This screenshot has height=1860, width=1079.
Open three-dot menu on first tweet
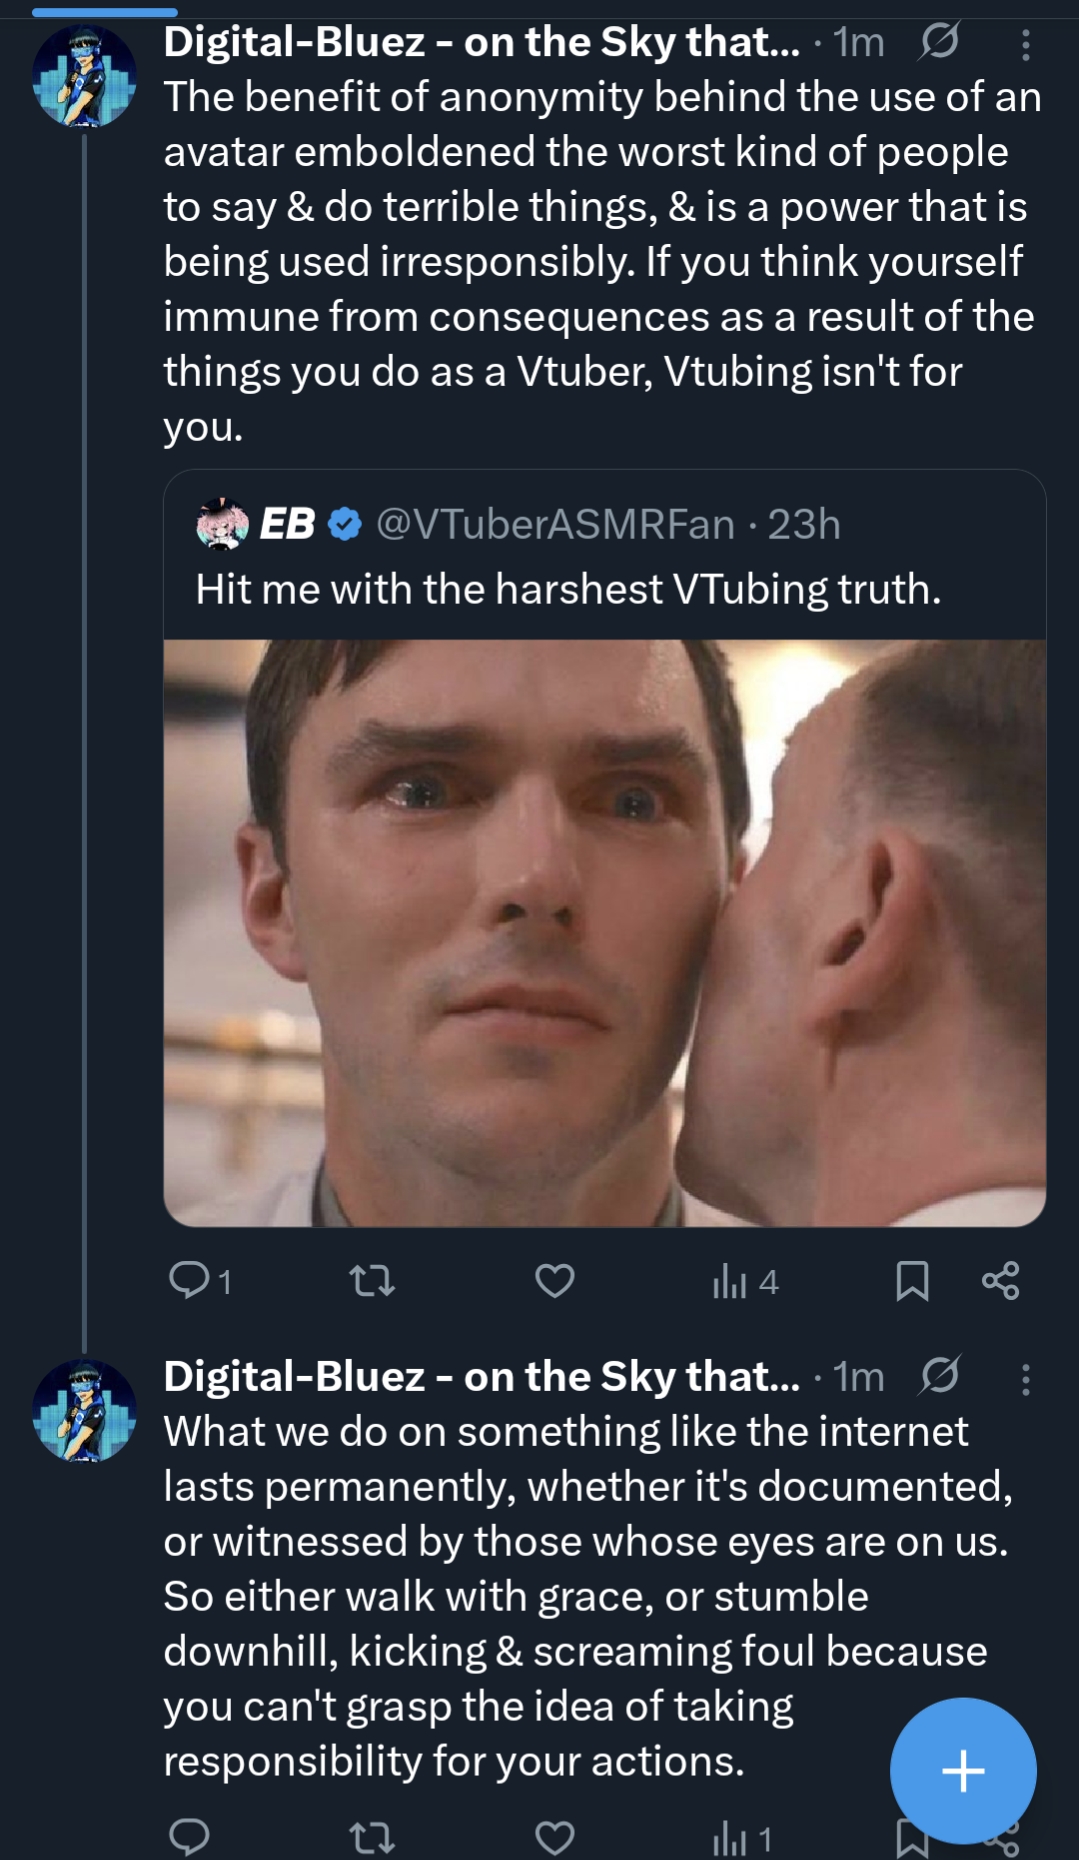click(x=1025, y=45)
